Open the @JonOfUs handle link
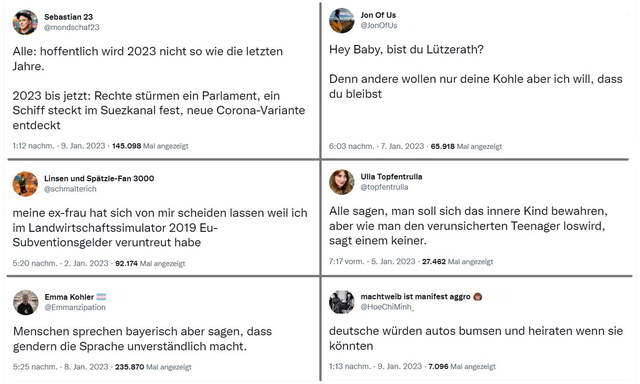Viewport: 640px width, 384px height. coord(379,25)
